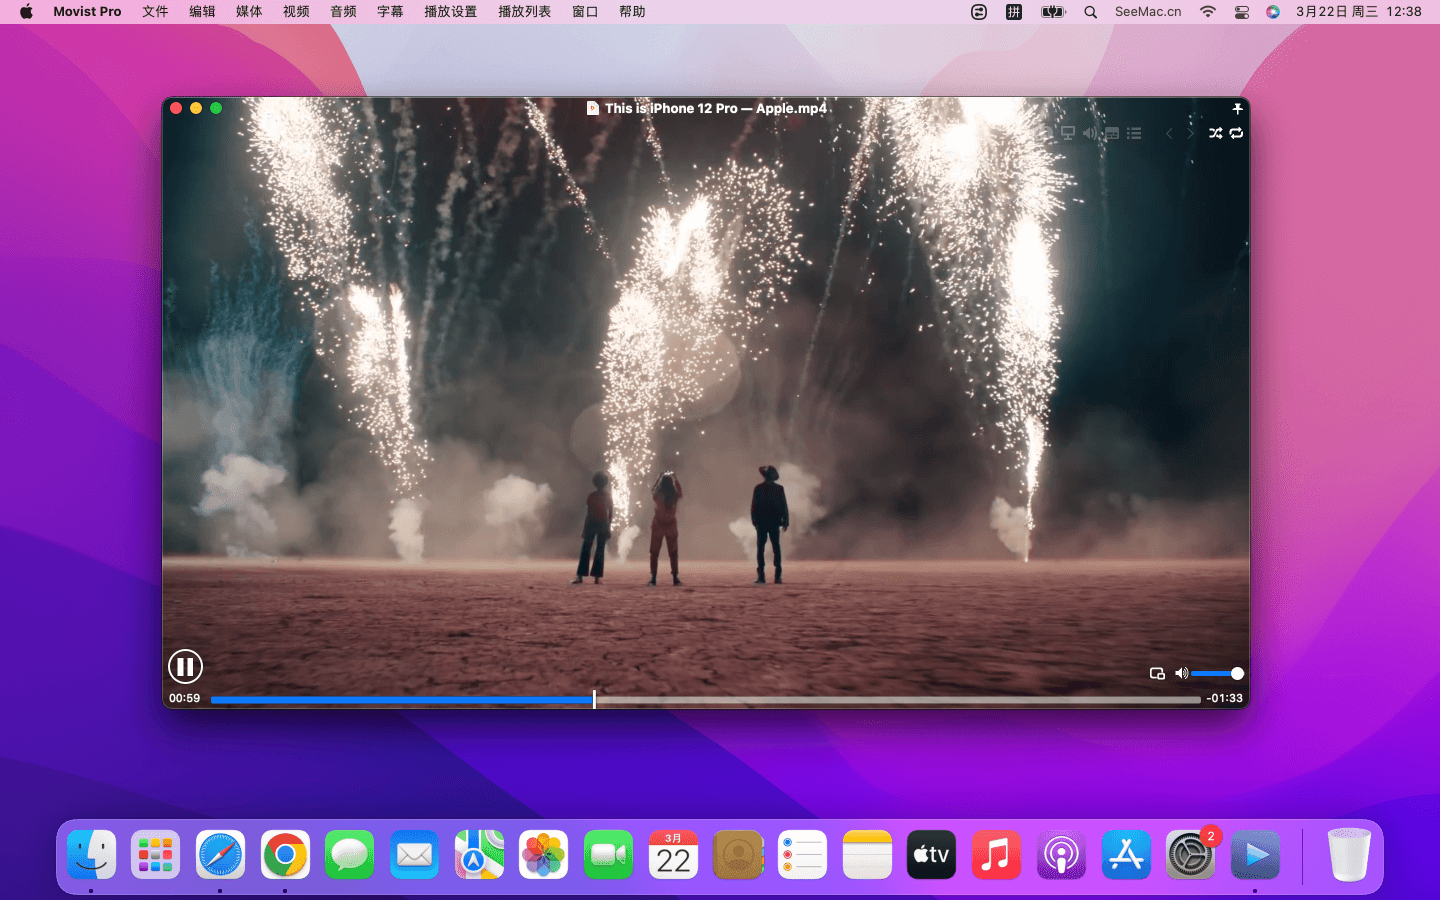Open Mail from the Dock

(414, 855)
